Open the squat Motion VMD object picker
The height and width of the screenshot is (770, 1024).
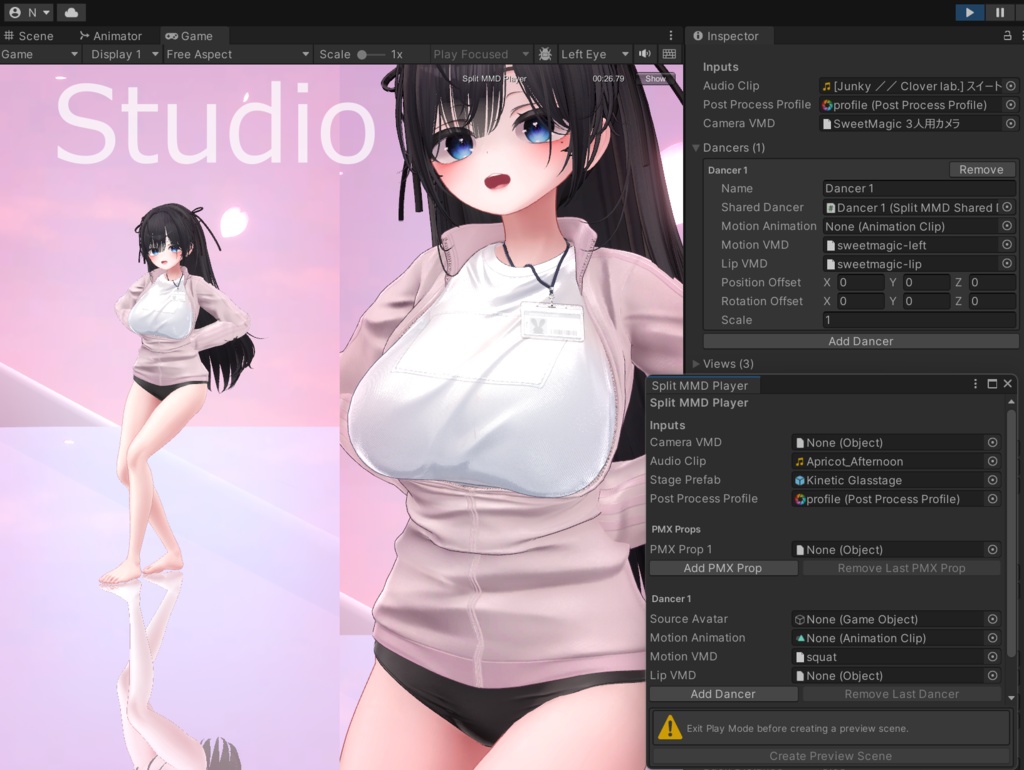tap(993, 657)
